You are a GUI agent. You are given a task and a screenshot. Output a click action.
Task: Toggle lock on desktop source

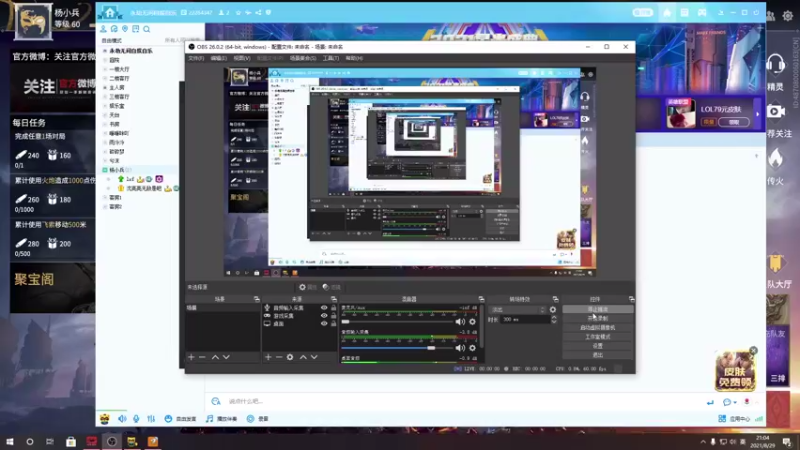click(x=334, y=323)
